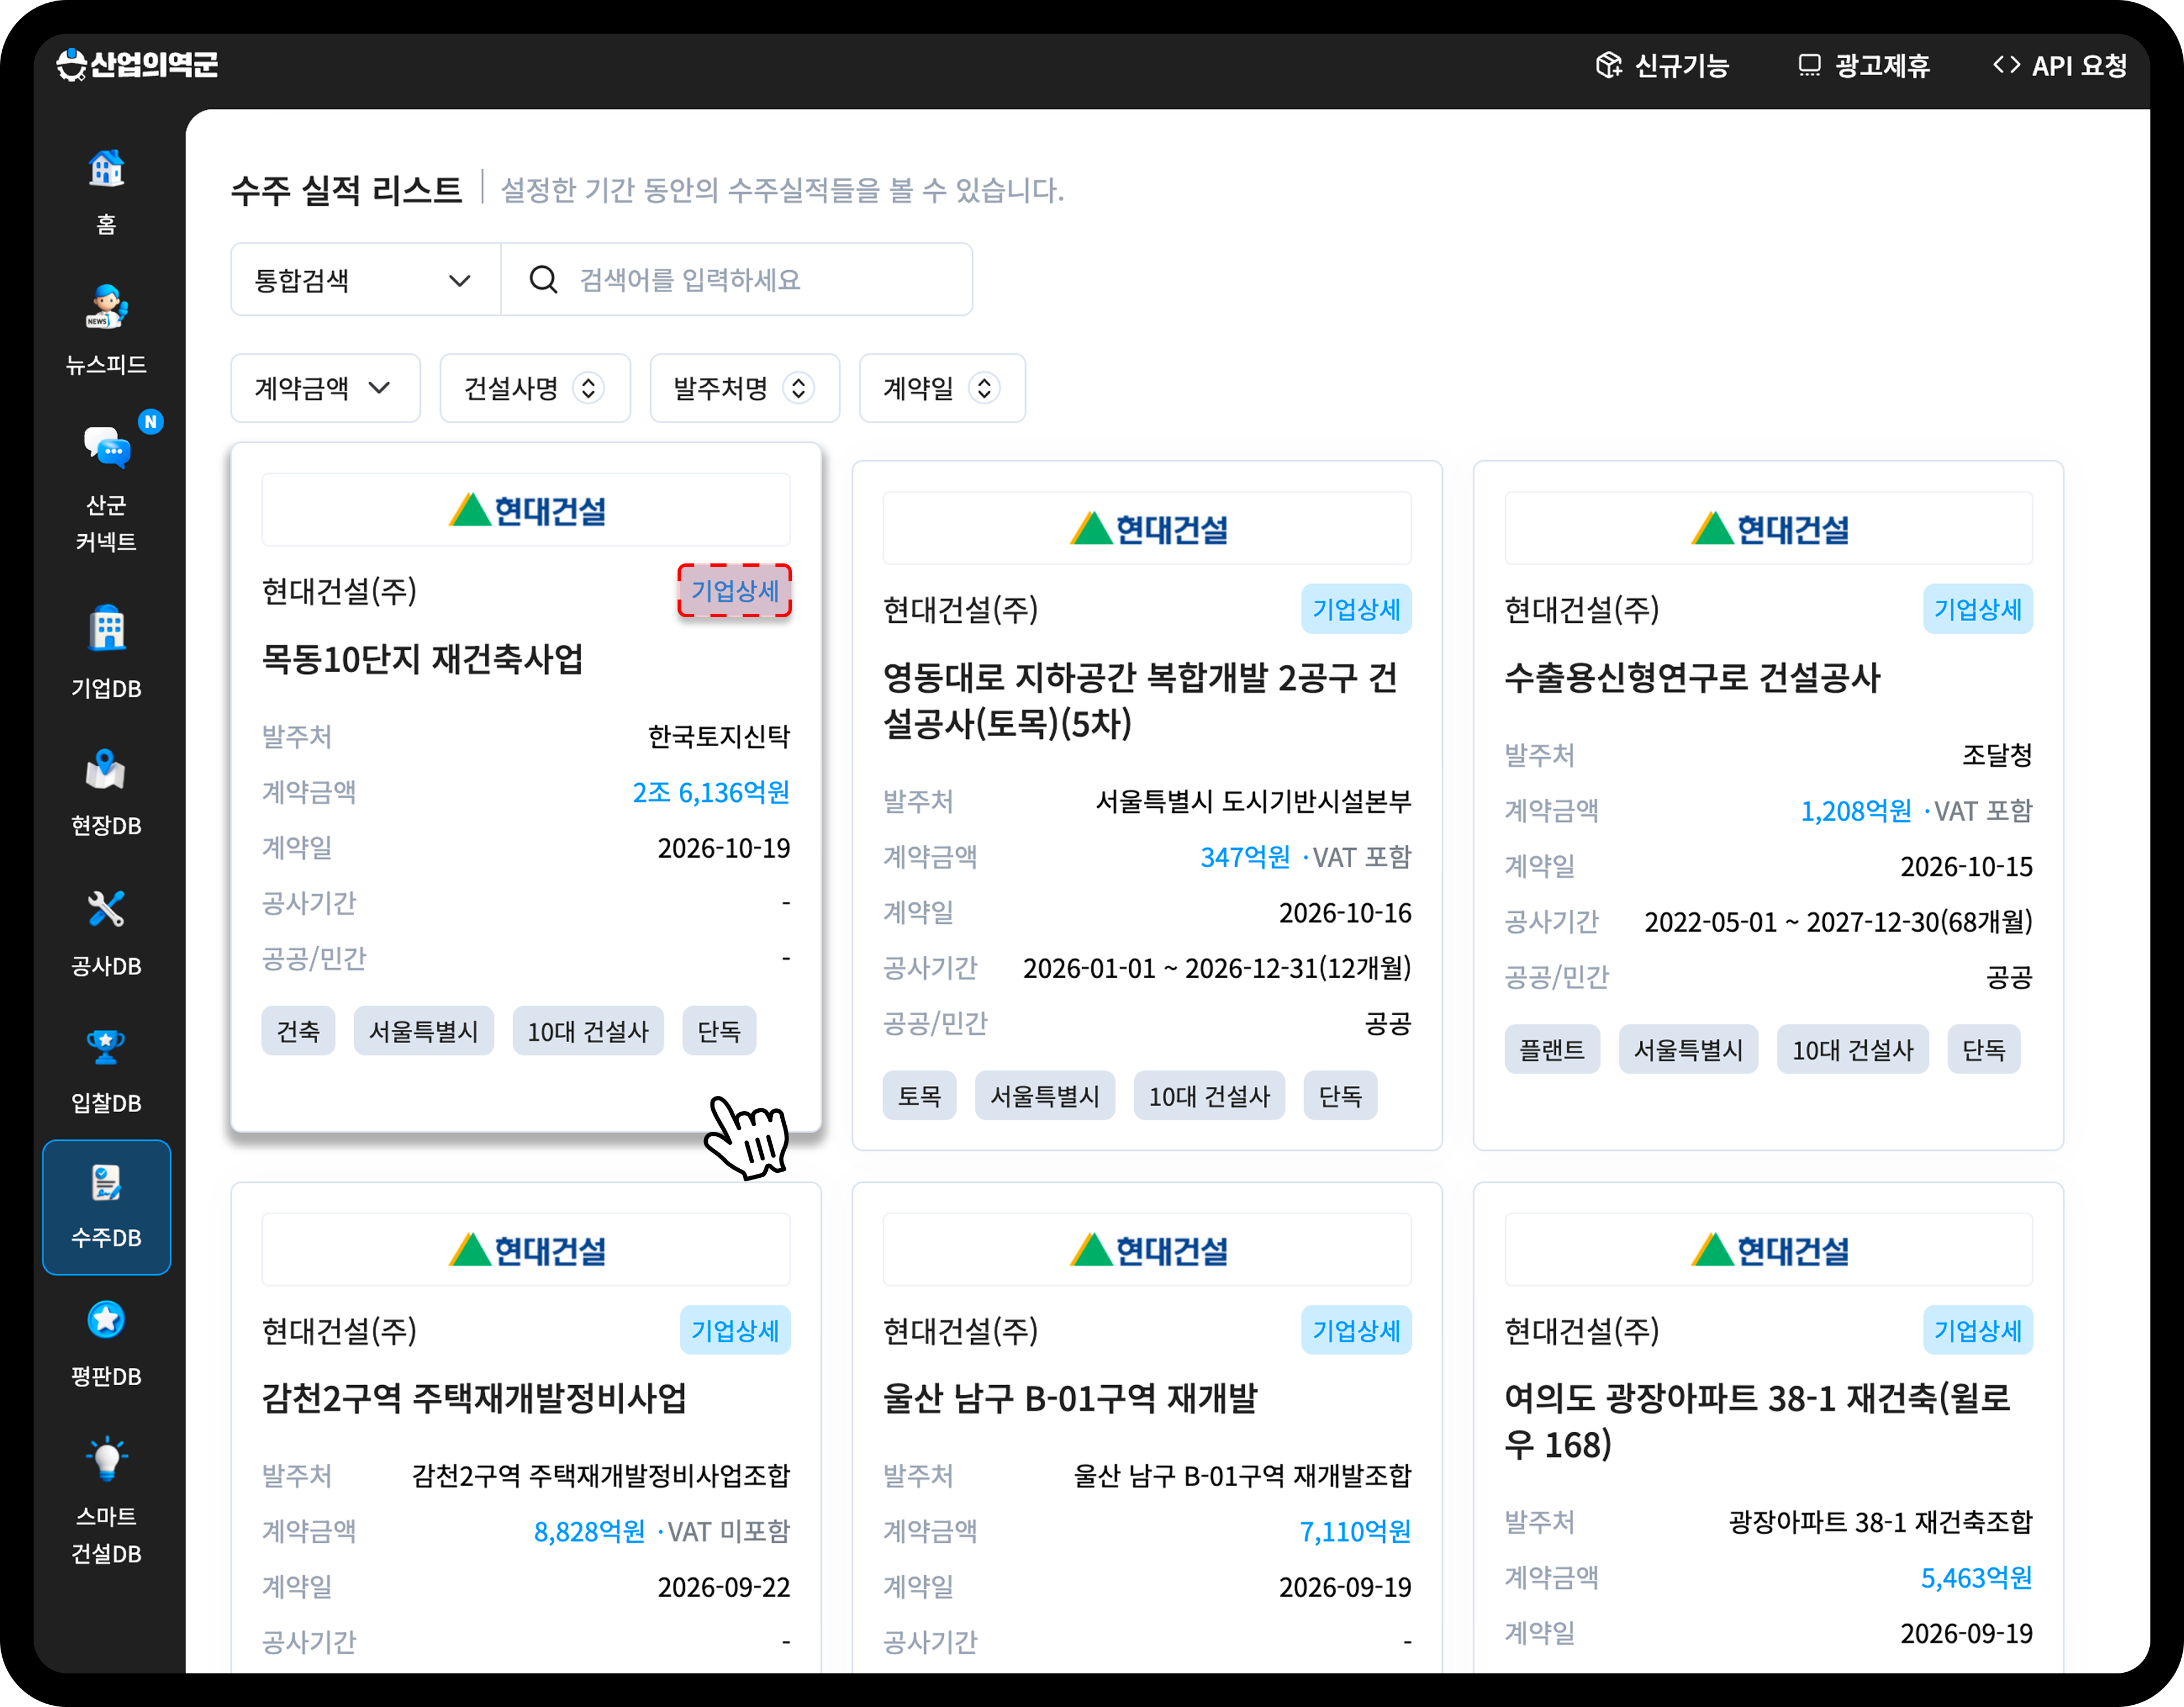Screen dimensions: 2184x1707
Task: Click the 산업의역군 logo in header
Action: [137, 64]
